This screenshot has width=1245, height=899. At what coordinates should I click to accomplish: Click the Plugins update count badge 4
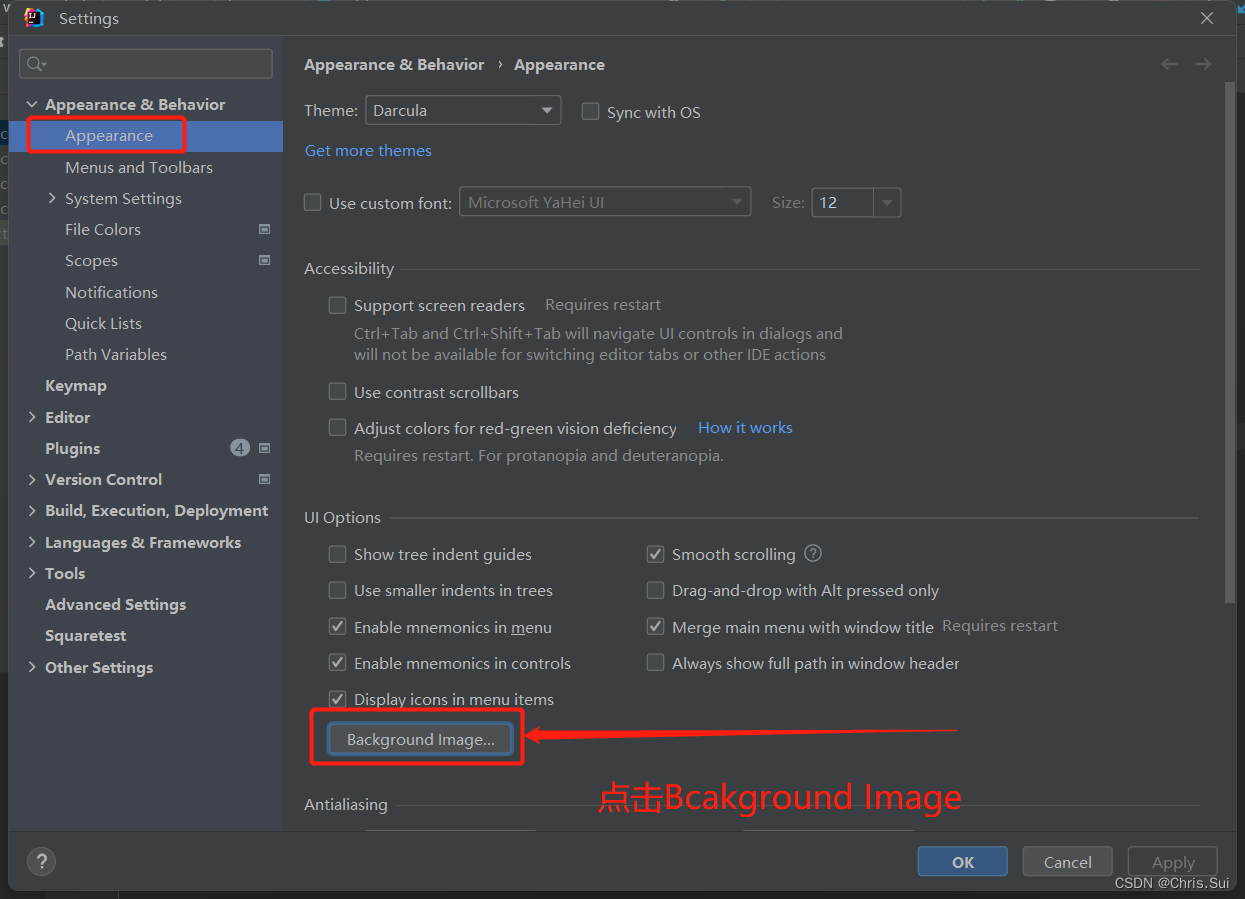tap(240, 448)
